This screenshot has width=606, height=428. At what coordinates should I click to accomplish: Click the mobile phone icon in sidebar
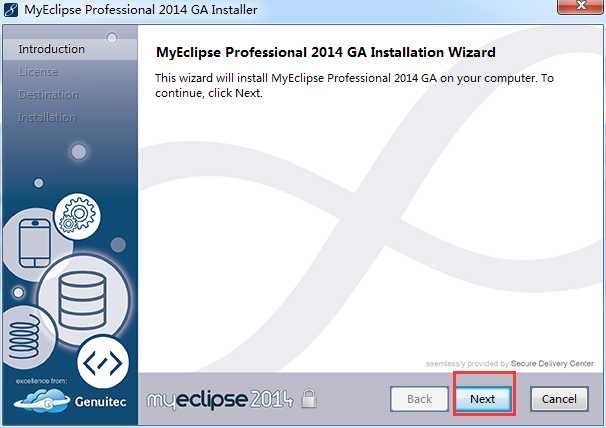coord(35,244)
